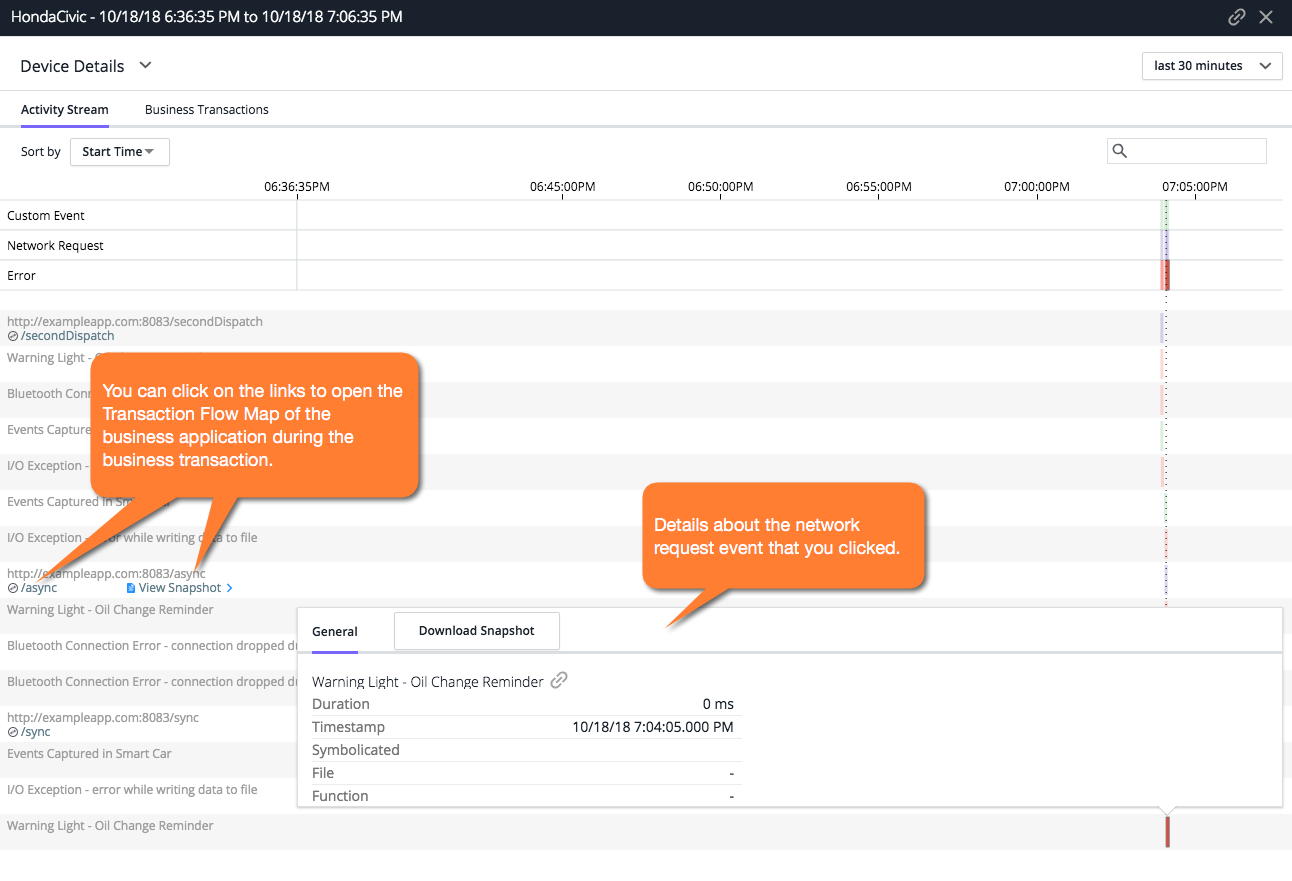Click link icon beside Warning Light - Oil Change Reminder

(559, 680)
